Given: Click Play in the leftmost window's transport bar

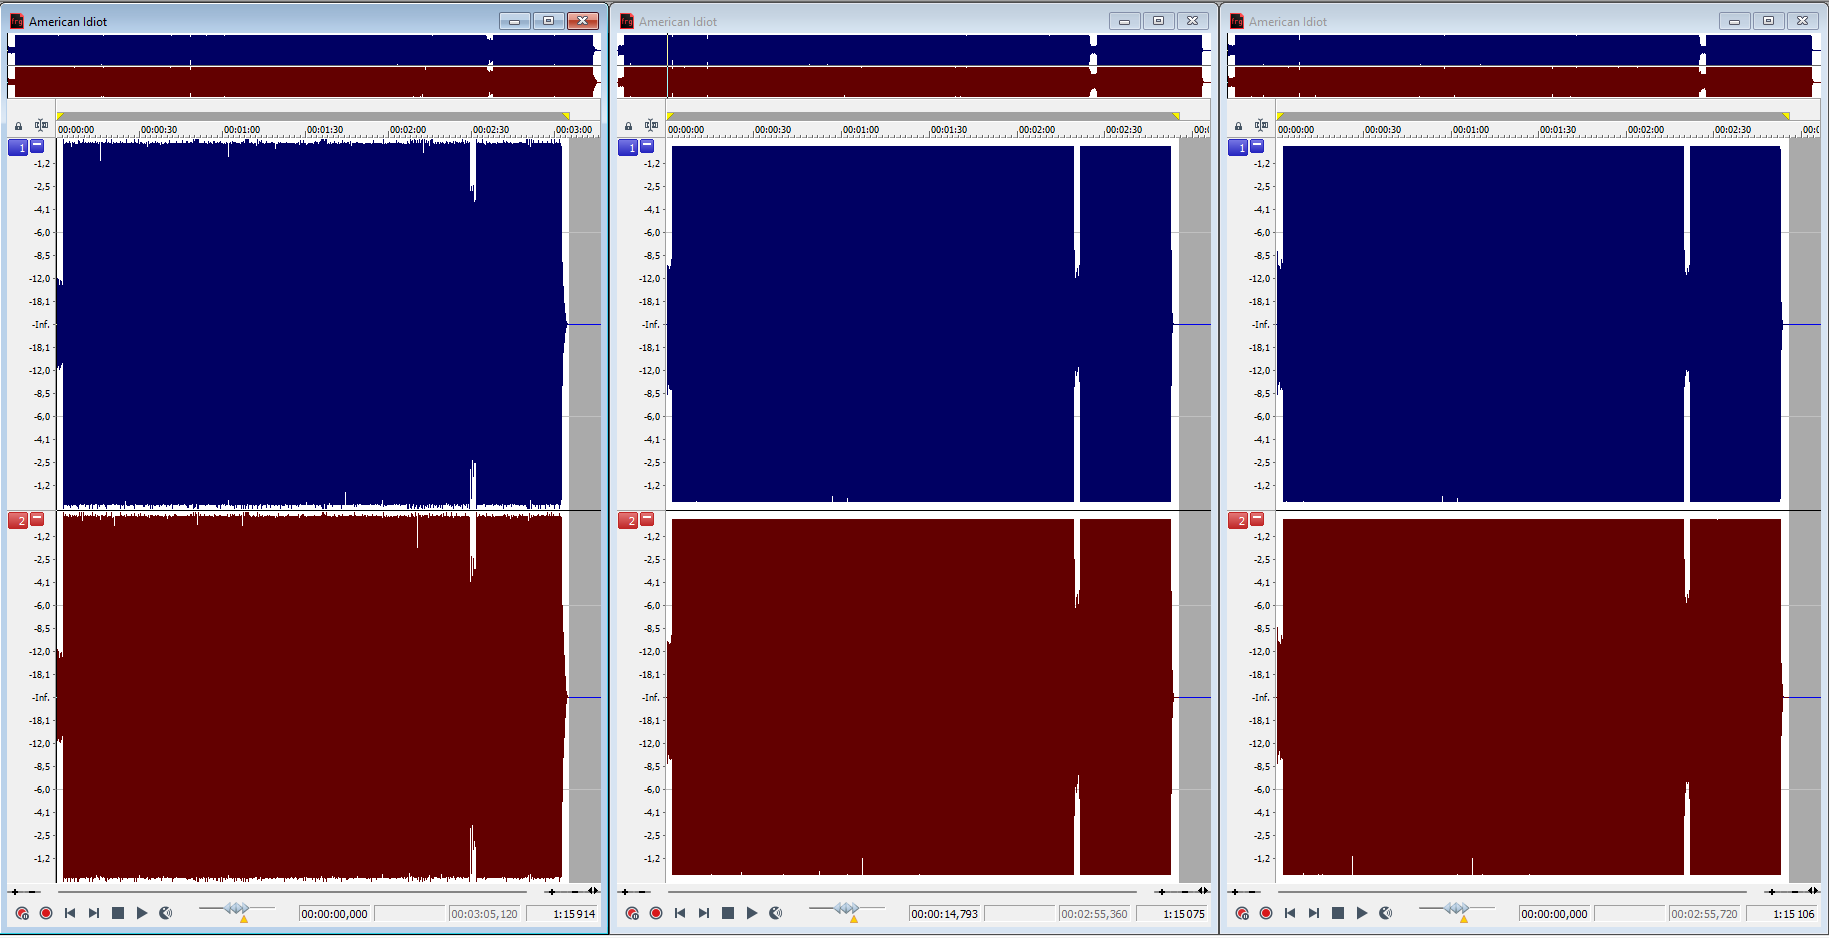Looking at the screenshot, I should tap(142, 913).
